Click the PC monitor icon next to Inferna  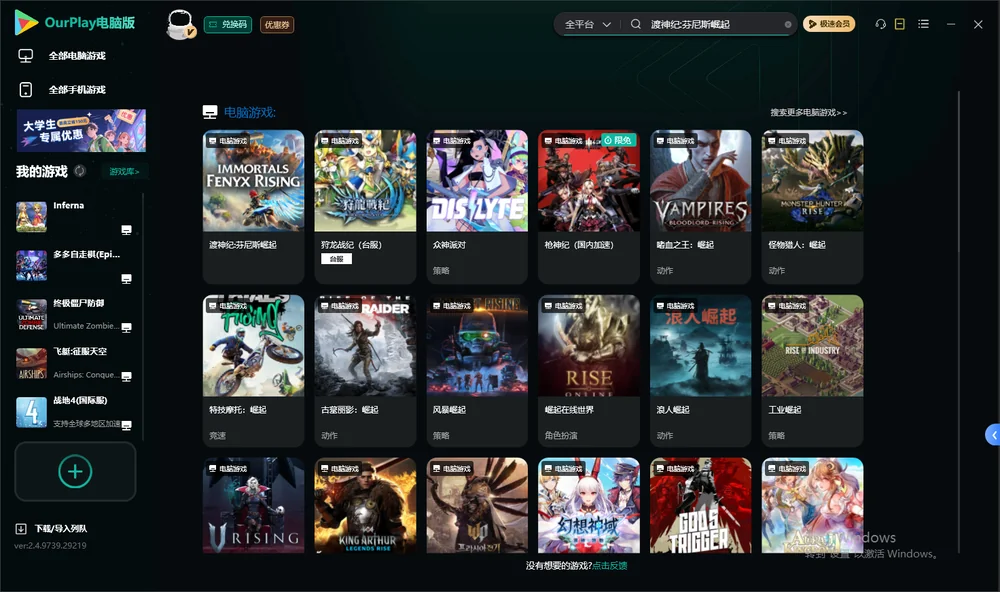[x=126, y=230]
